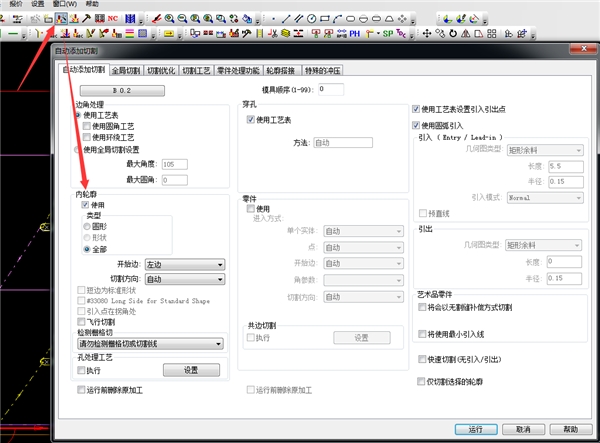Viewport: 600px width, 443px height.
Task: Click the red NC code icon
Action: 112,18
